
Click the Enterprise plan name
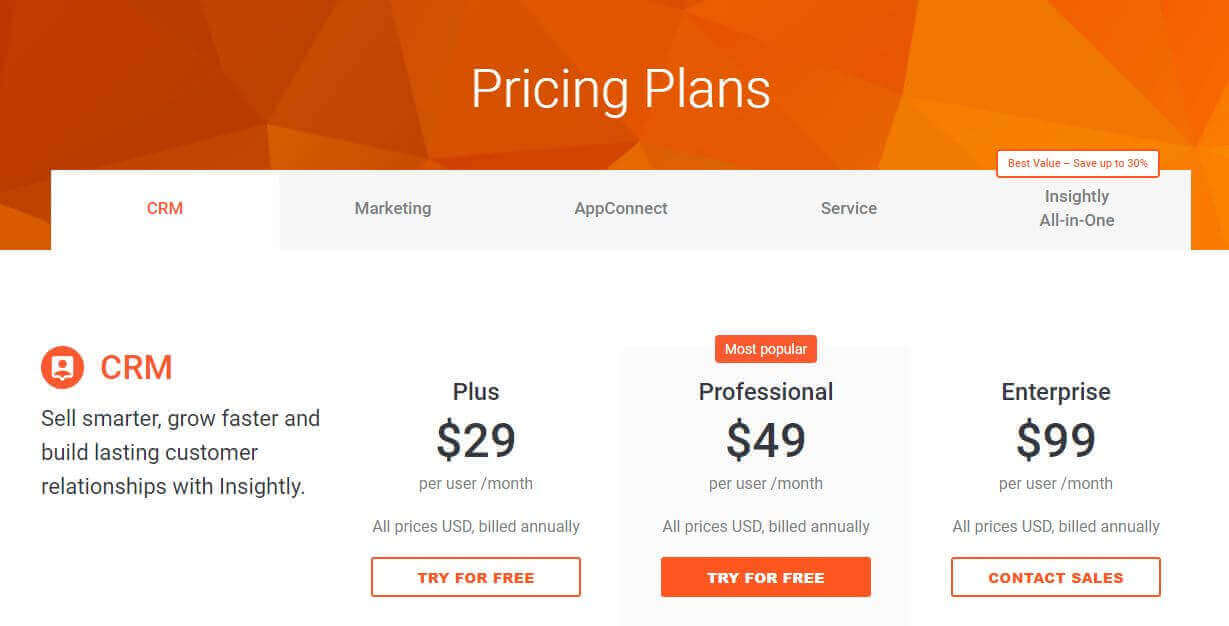1055,391
